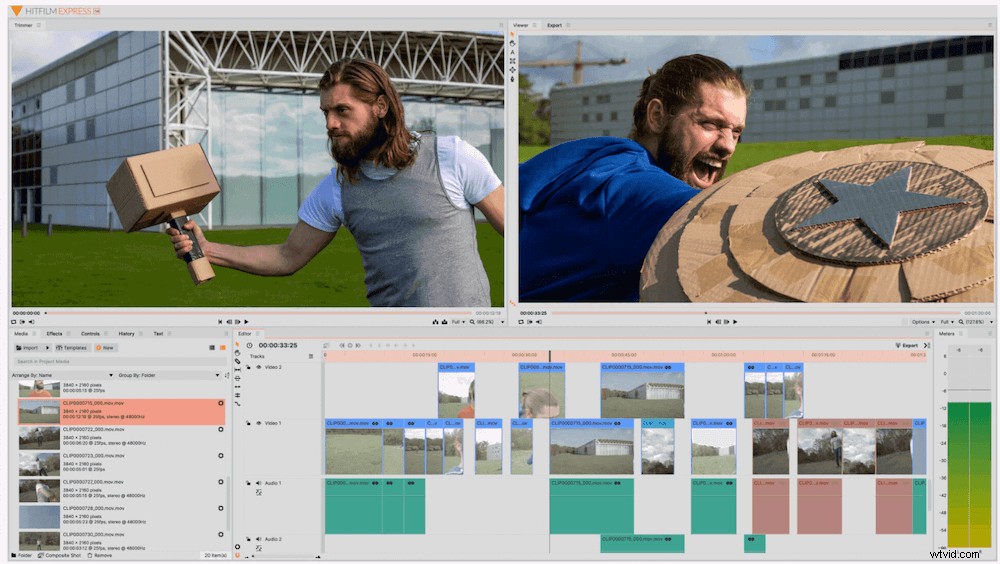Switch to the Text tab

pyautogui.click(x=158, y=334)
